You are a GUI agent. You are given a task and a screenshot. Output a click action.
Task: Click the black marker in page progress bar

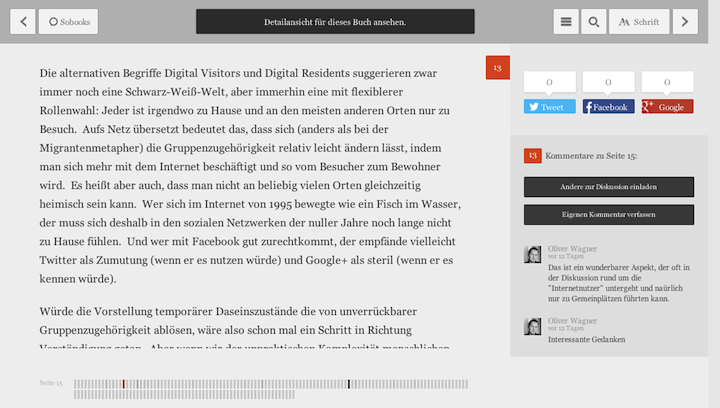point(349,384)
